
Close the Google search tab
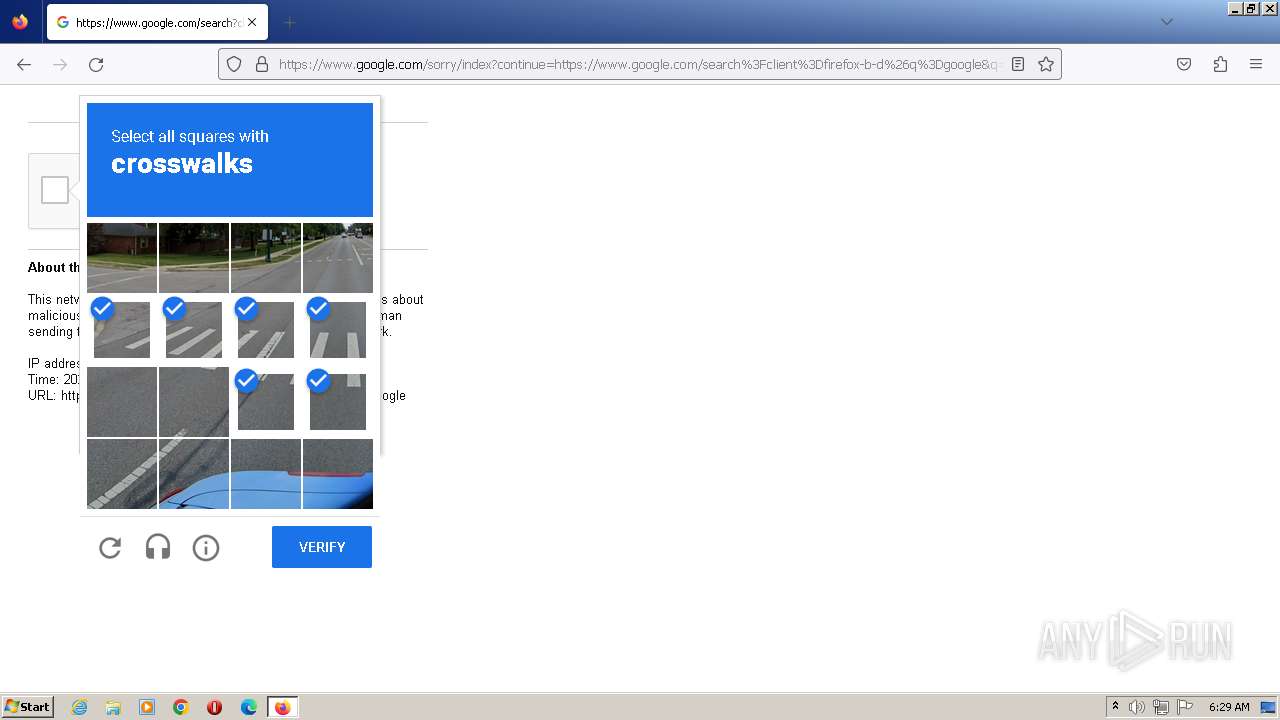252,22
